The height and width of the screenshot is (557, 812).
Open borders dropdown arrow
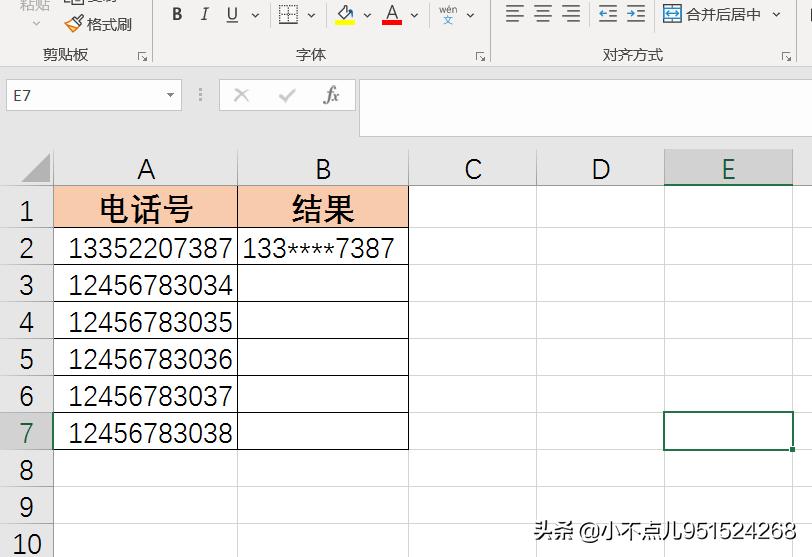click(x=311, y=16)
